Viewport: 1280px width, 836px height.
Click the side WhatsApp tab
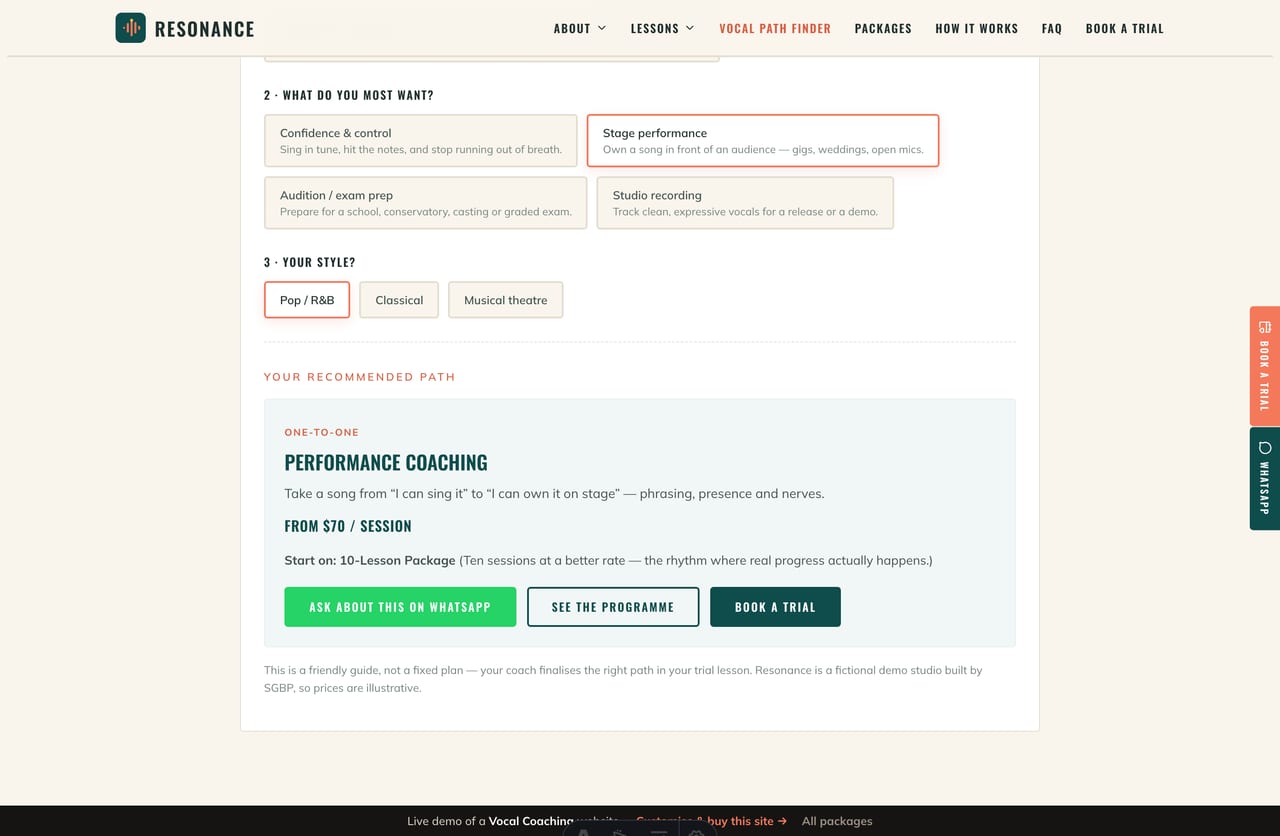pos(1265,479)
